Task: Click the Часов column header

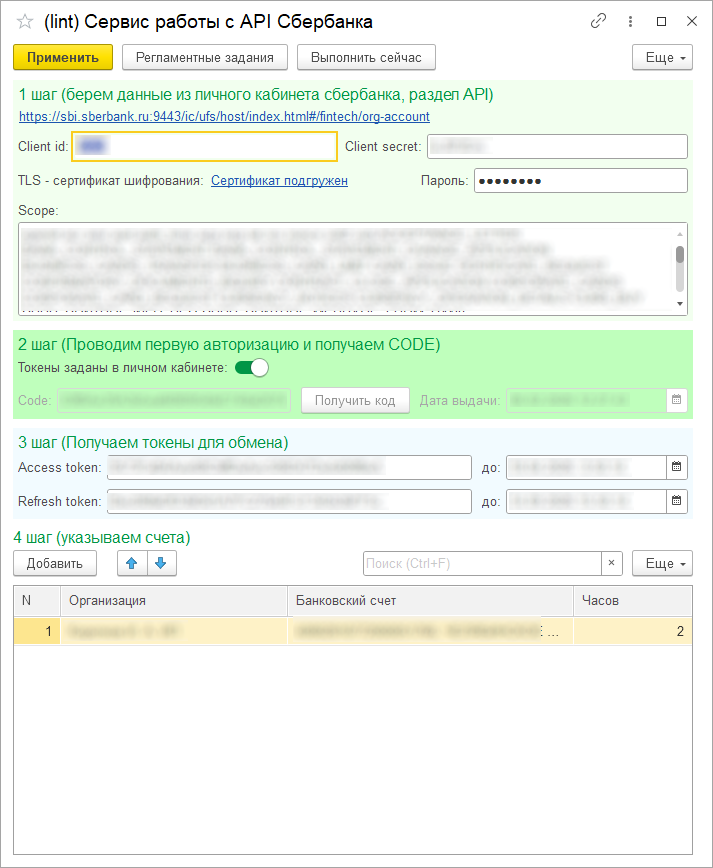Action: tap(633, 601)
